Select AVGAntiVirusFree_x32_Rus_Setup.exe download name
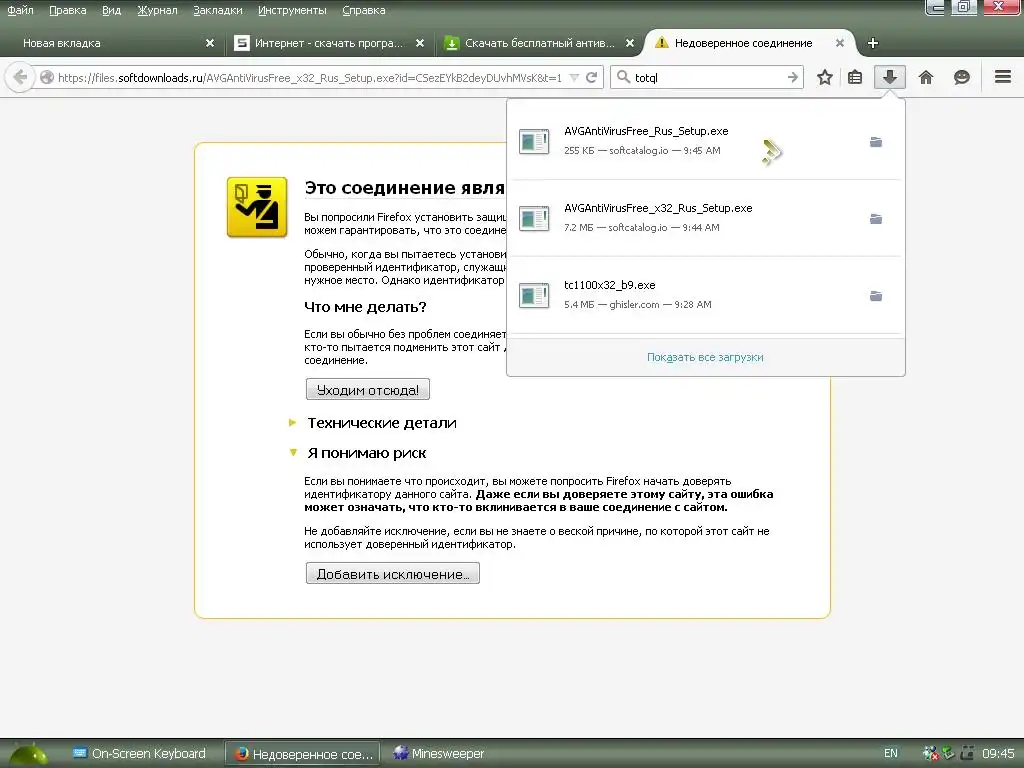Image resolution: width=1024 pixels, height=768 pixels. [658, 208]
